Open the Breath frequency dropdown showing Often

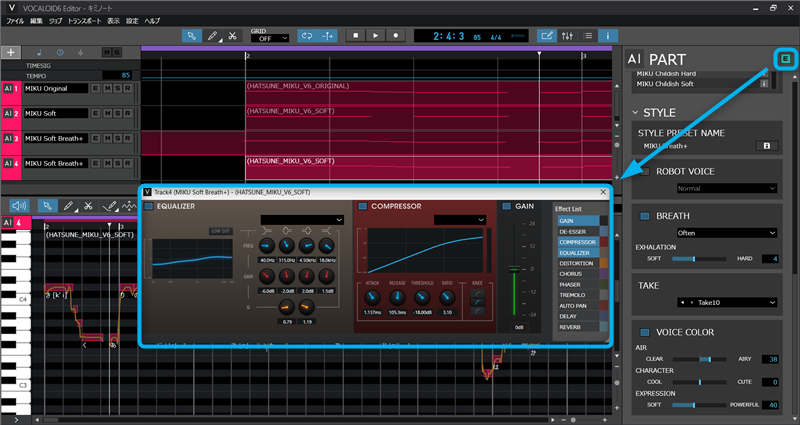[x=727, y=233]
